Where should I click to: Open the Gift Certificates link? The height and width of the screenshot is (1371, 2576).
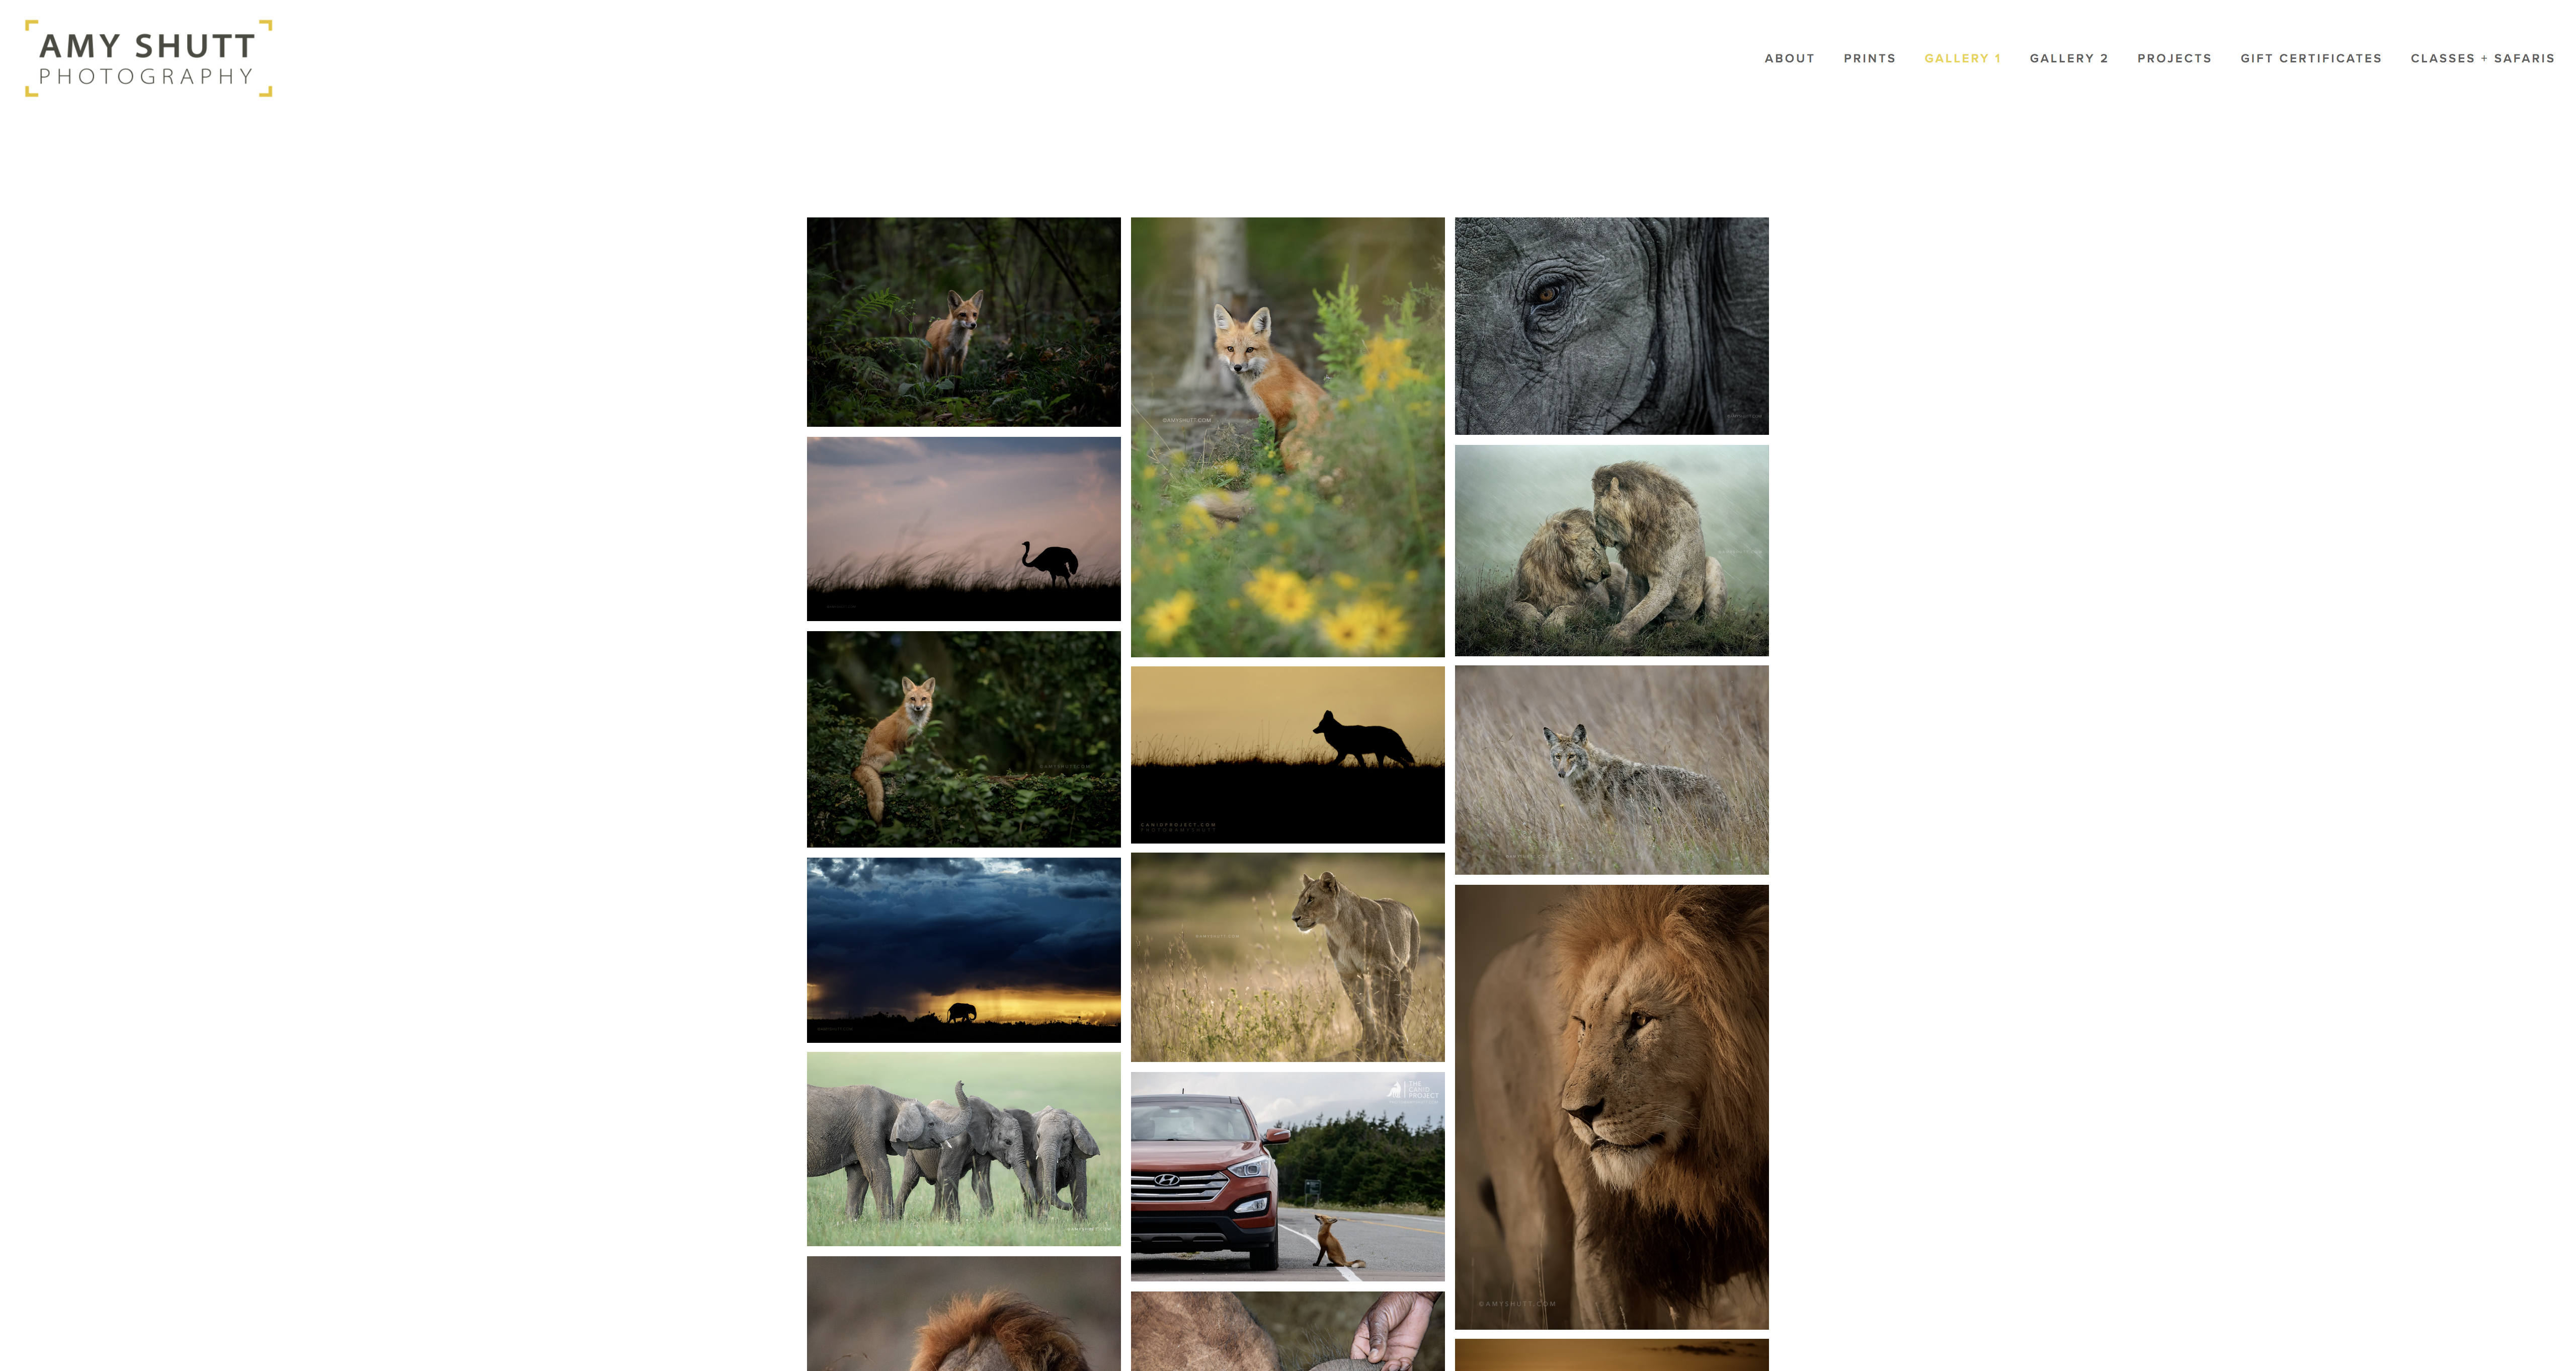(2310, 59)
